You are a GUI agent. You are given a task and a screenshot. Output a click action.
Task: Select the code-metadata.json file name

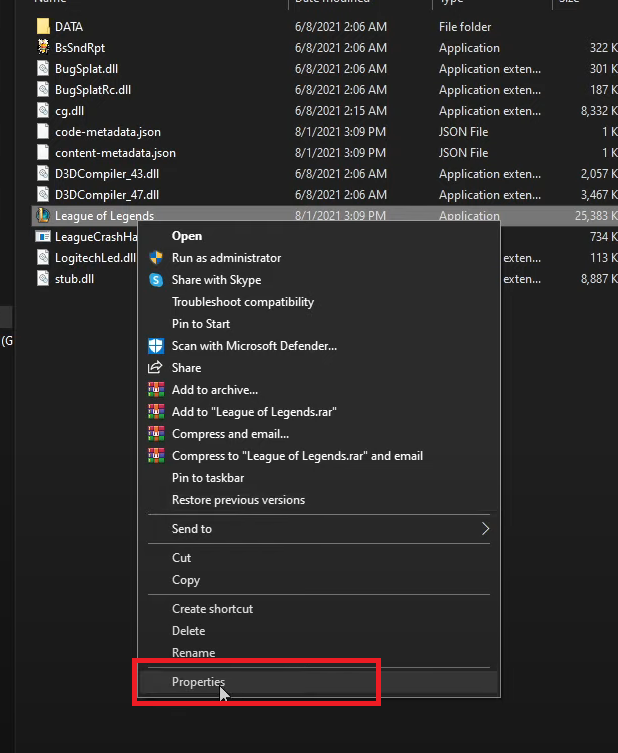coord(108,132)
